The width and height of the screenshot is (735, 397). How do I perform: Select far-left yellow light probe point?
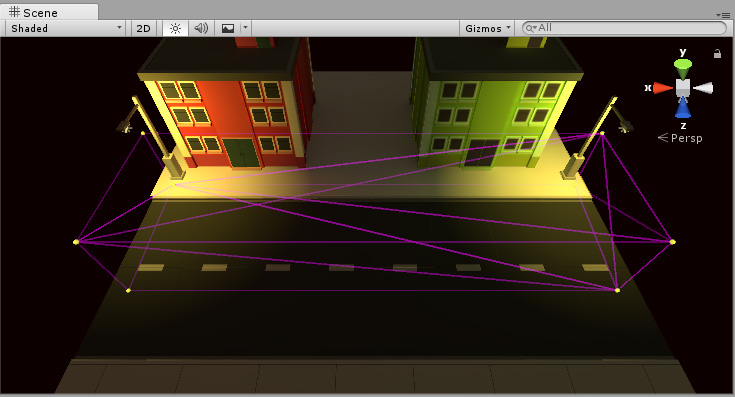76,242
